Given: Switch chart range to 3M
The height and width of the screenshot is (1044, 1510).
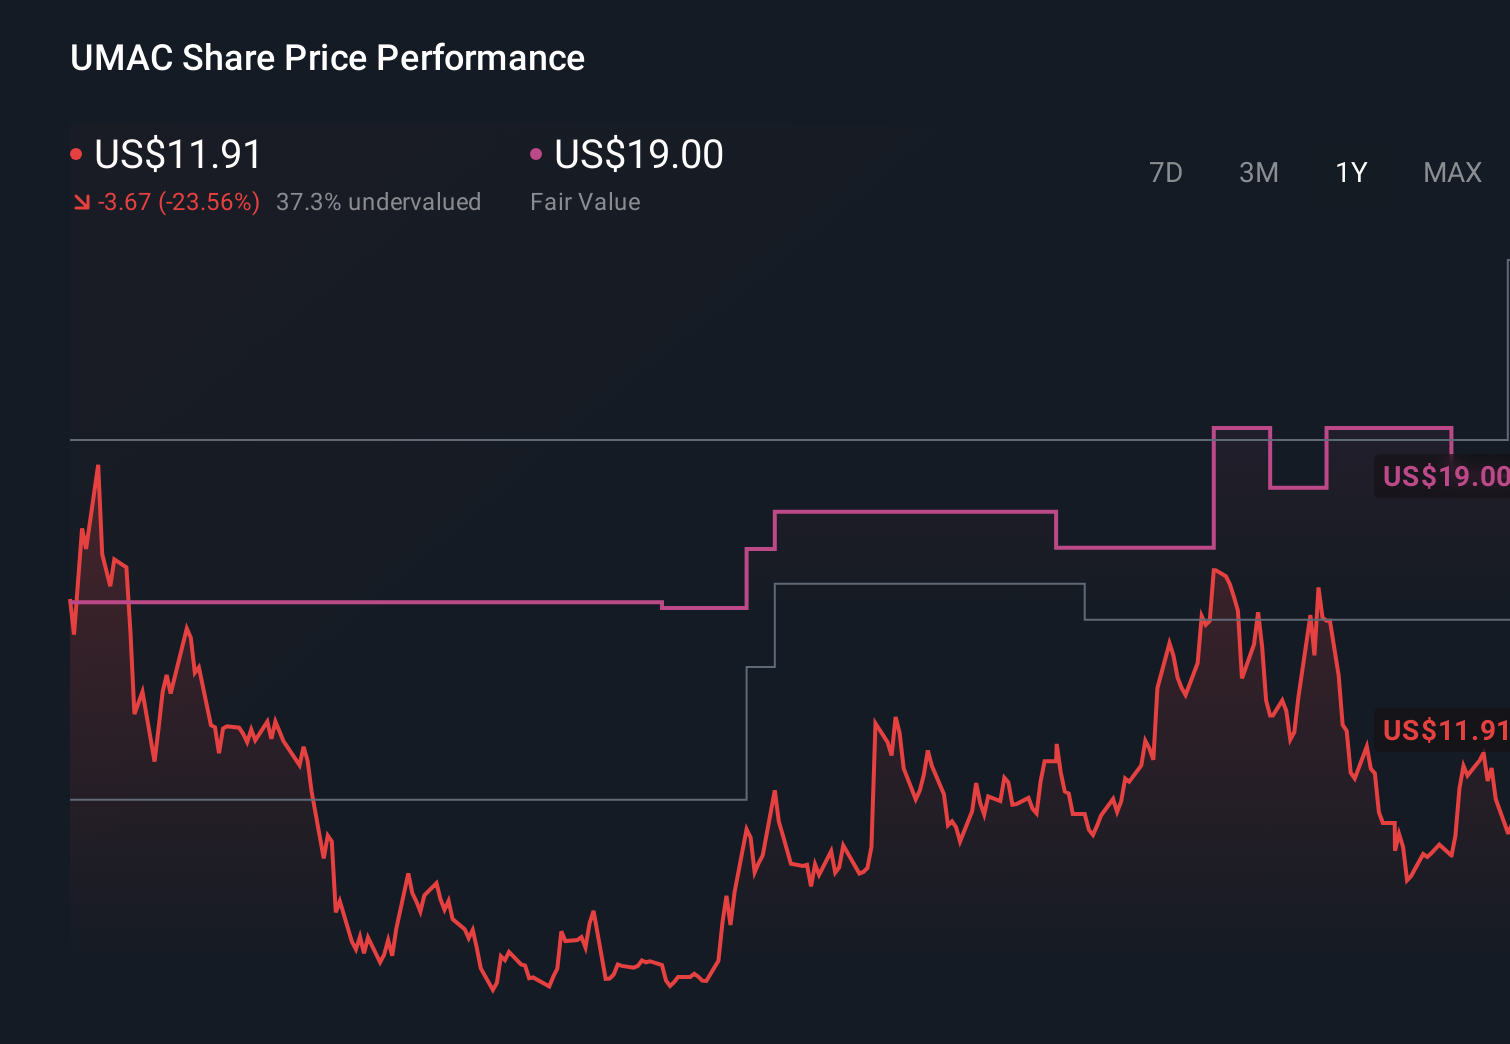Looking at the screenshot, I should [x=1259, y=172].
